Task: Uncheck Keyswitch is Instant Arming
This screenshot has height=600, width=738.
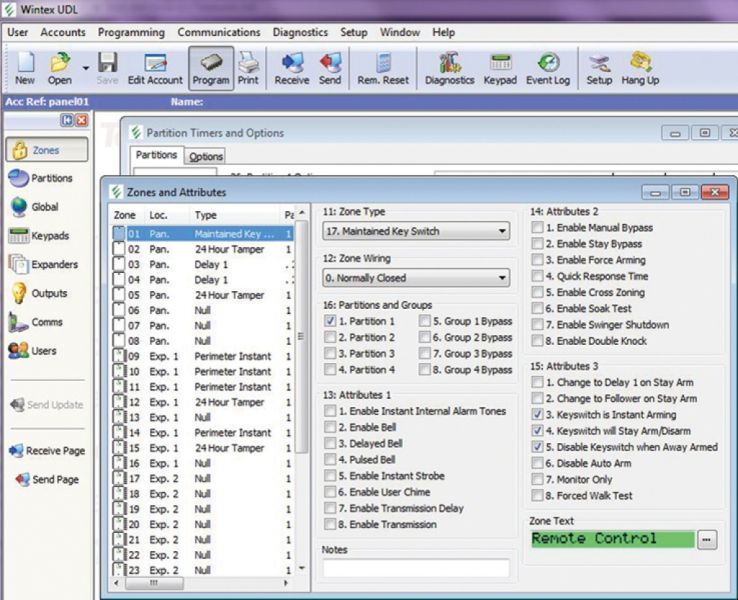Action: pyautogui.click(x=538, y=415)
